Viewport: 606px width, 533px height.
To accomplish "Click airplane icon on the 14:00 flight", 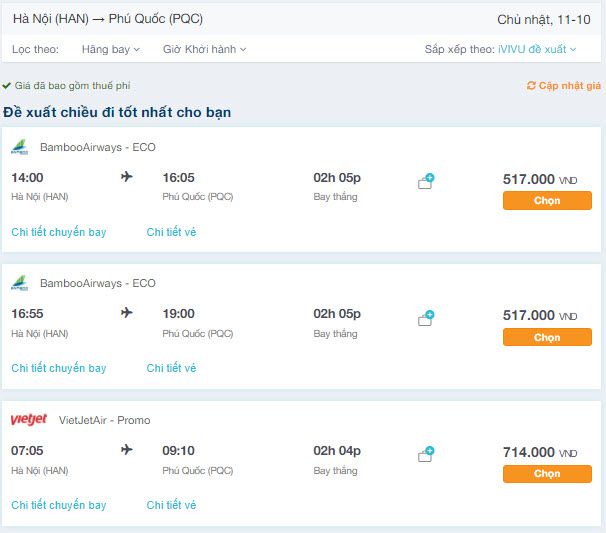I will tap(127, 177).
